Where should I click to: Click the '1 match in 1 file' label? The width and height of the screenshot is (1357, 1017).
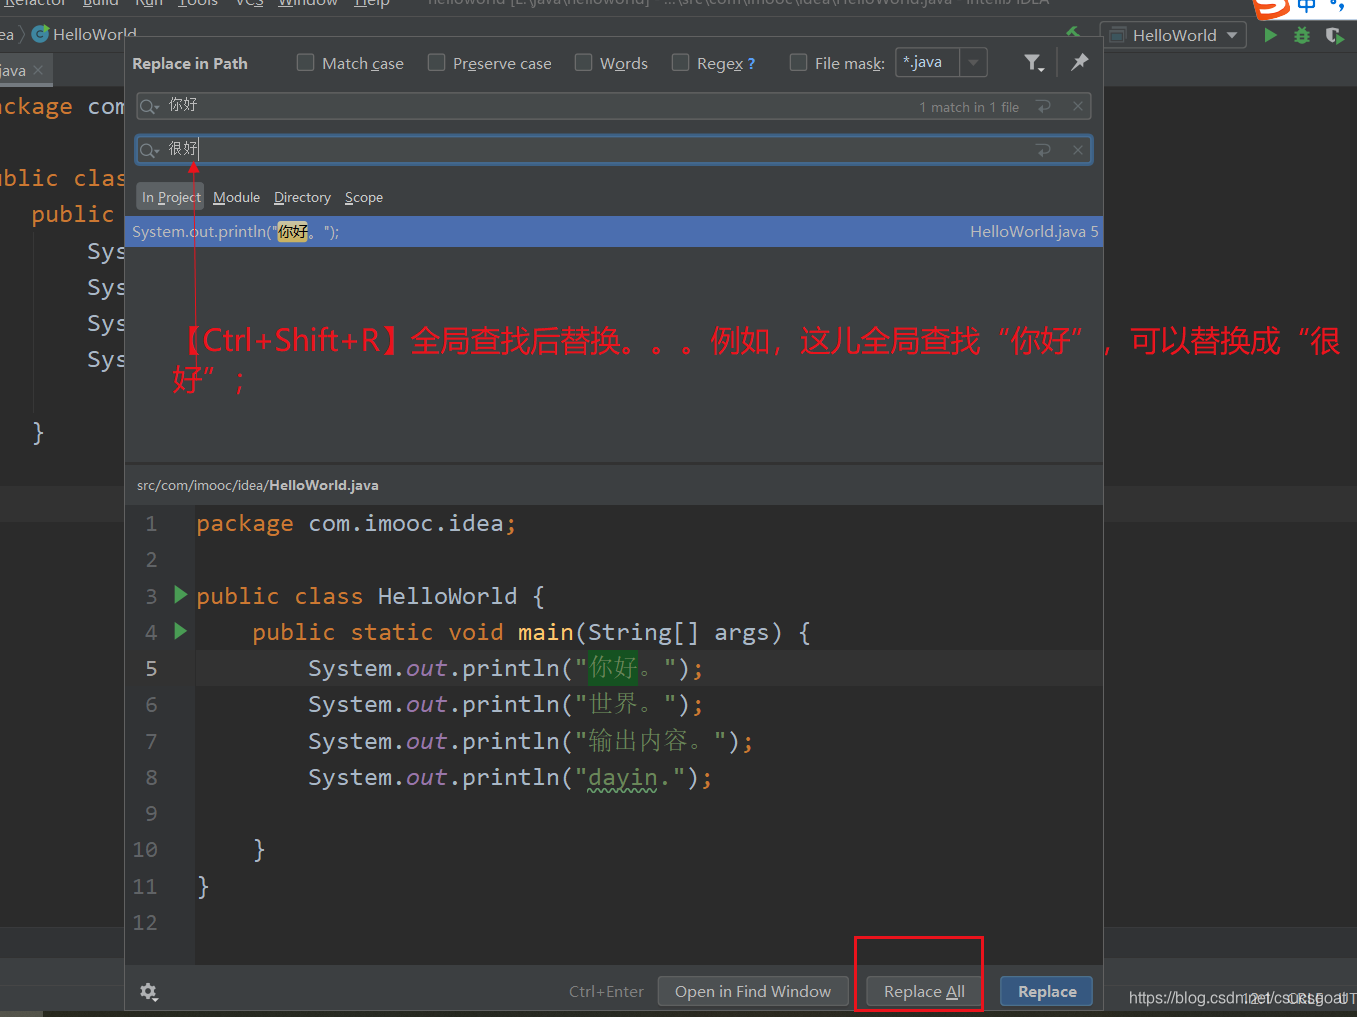pos(969,107)
